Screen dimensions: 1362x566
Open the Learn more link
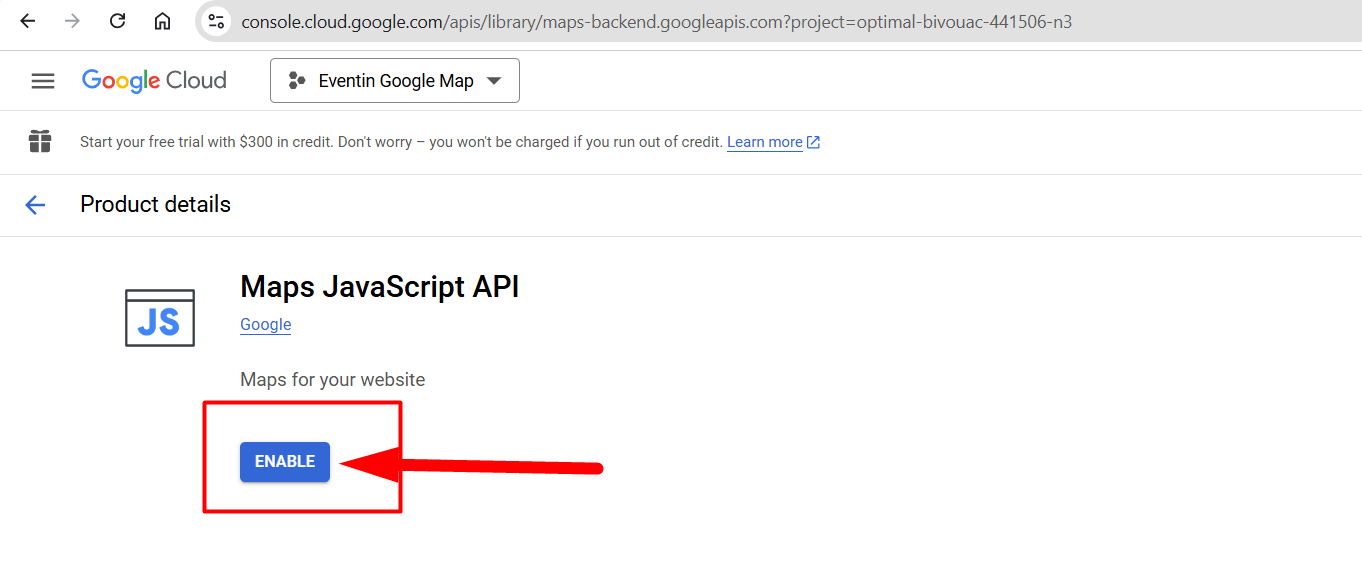coord(764,142)
